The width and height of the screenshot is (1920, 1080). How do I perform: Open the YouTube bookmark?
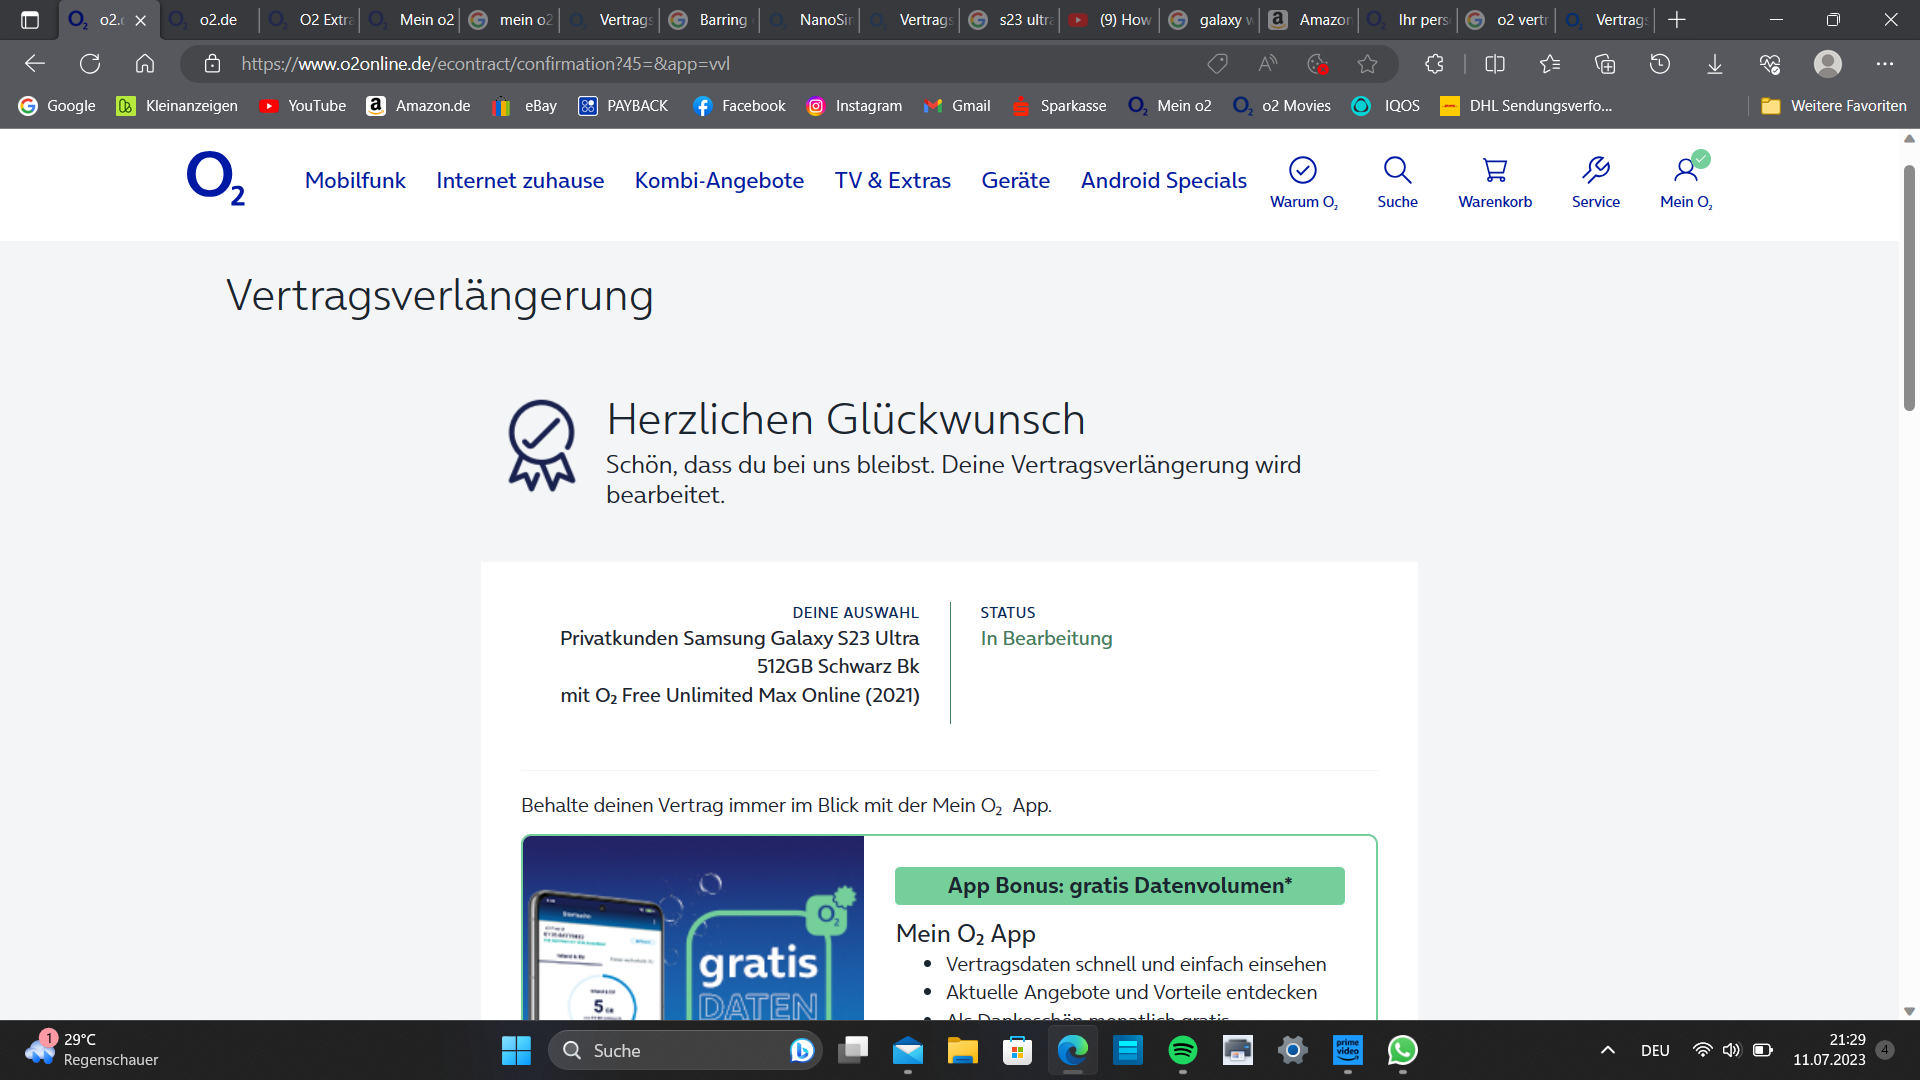point(302,106)
